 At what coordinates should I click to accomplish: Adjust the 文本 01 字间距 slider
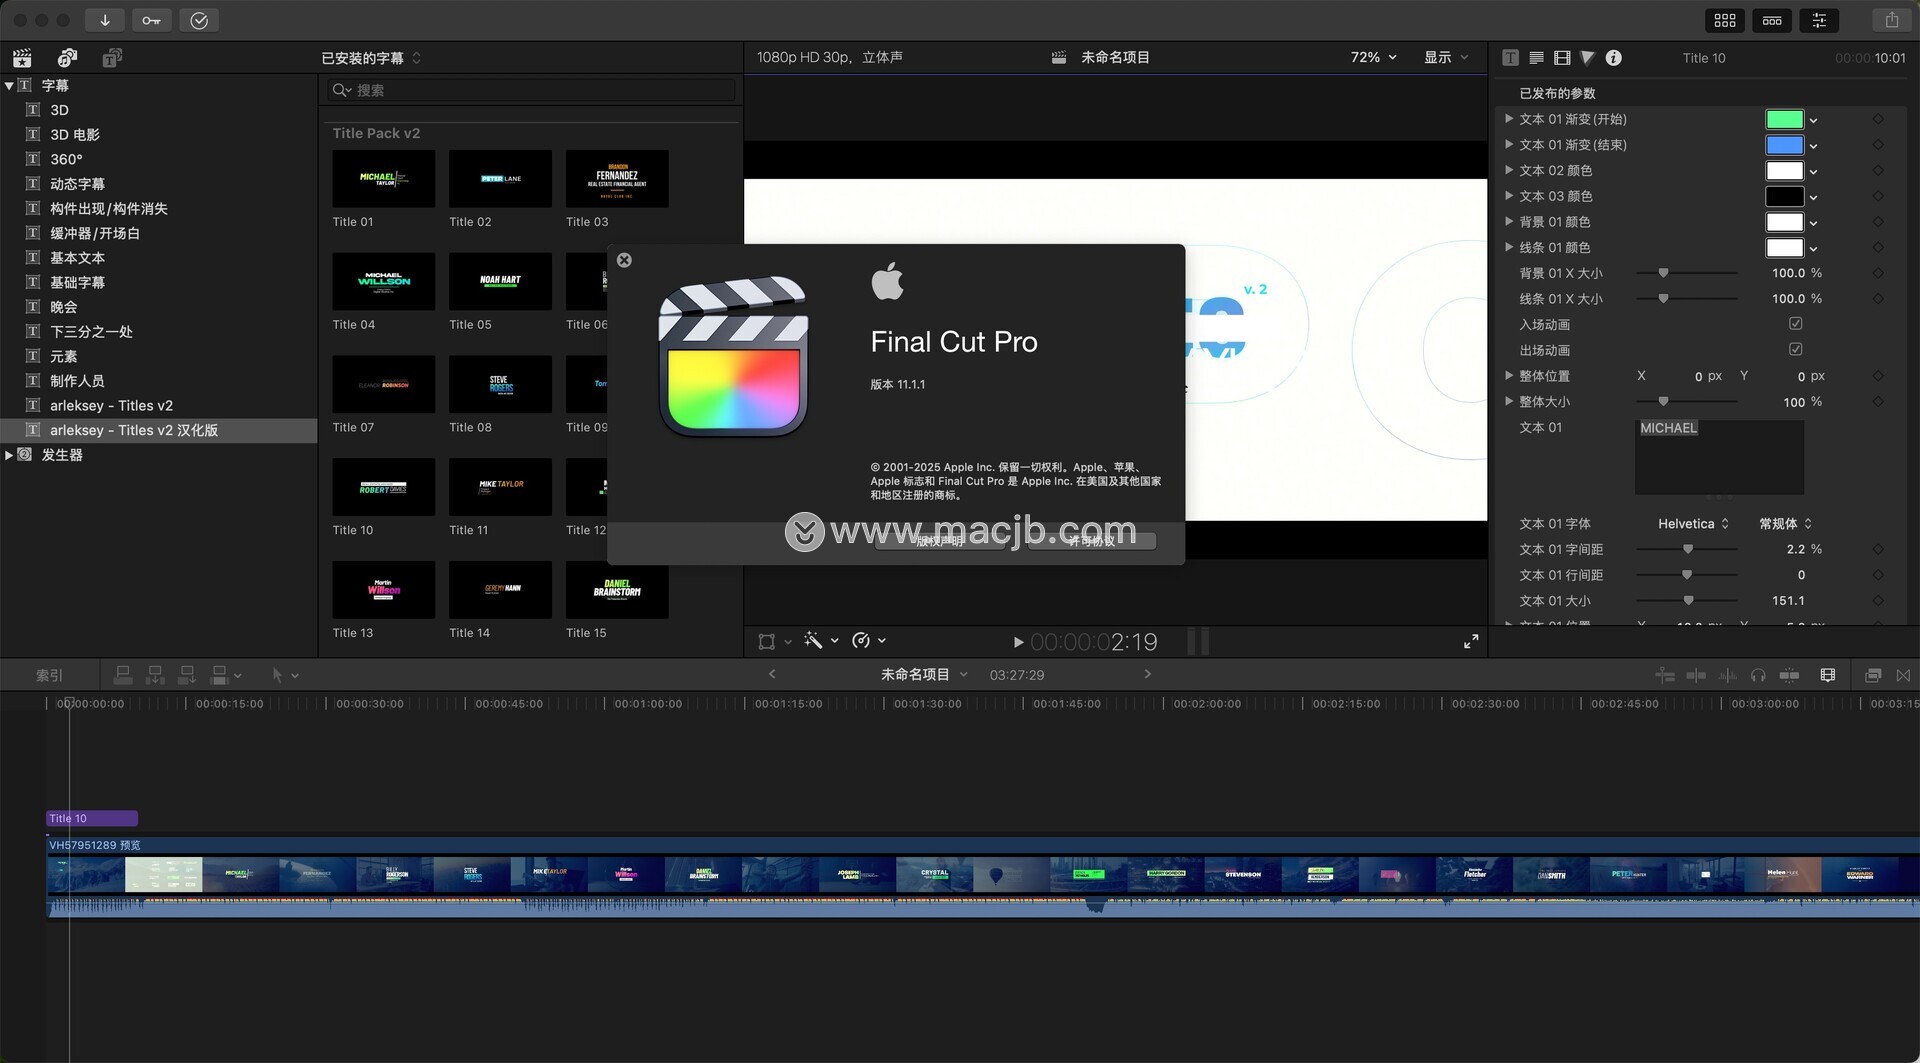1687,550
